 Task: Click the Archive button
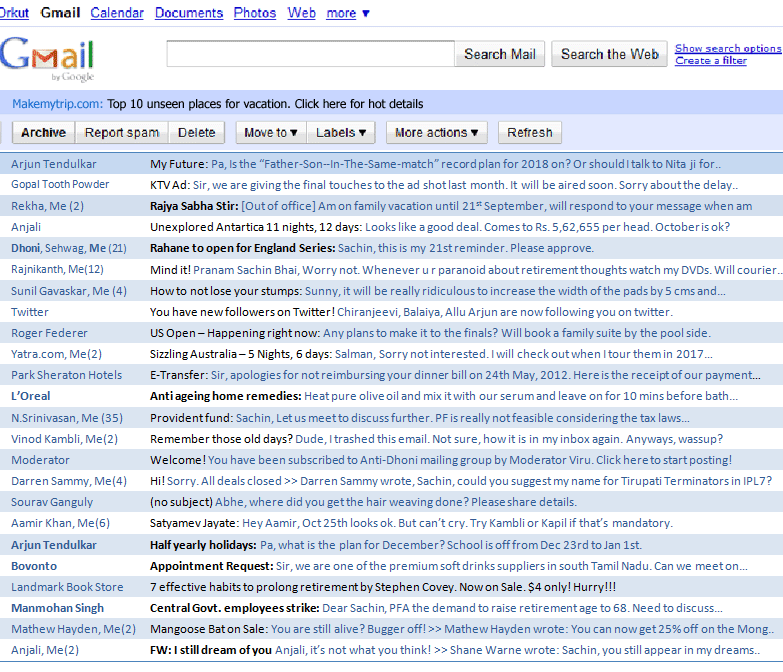pyautogui.click(x=43, y=132)
